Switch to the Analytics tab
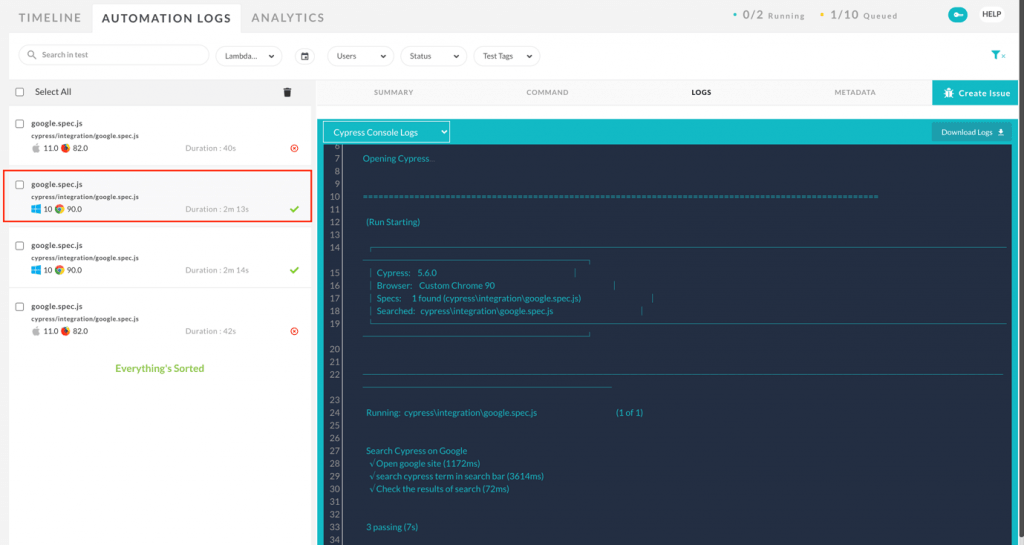This screenshot has width=1024, height=545. (x=288, y=17)
